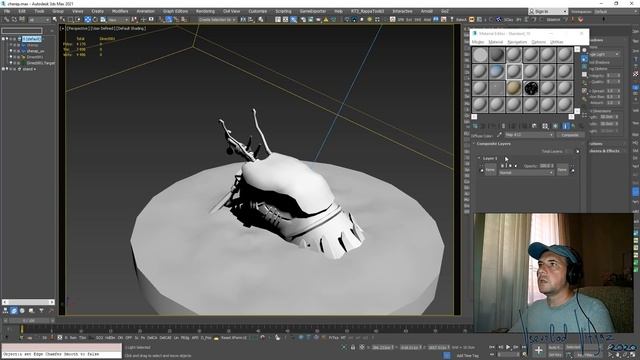Click left None texture button in Layer 1

coord(490,169)
